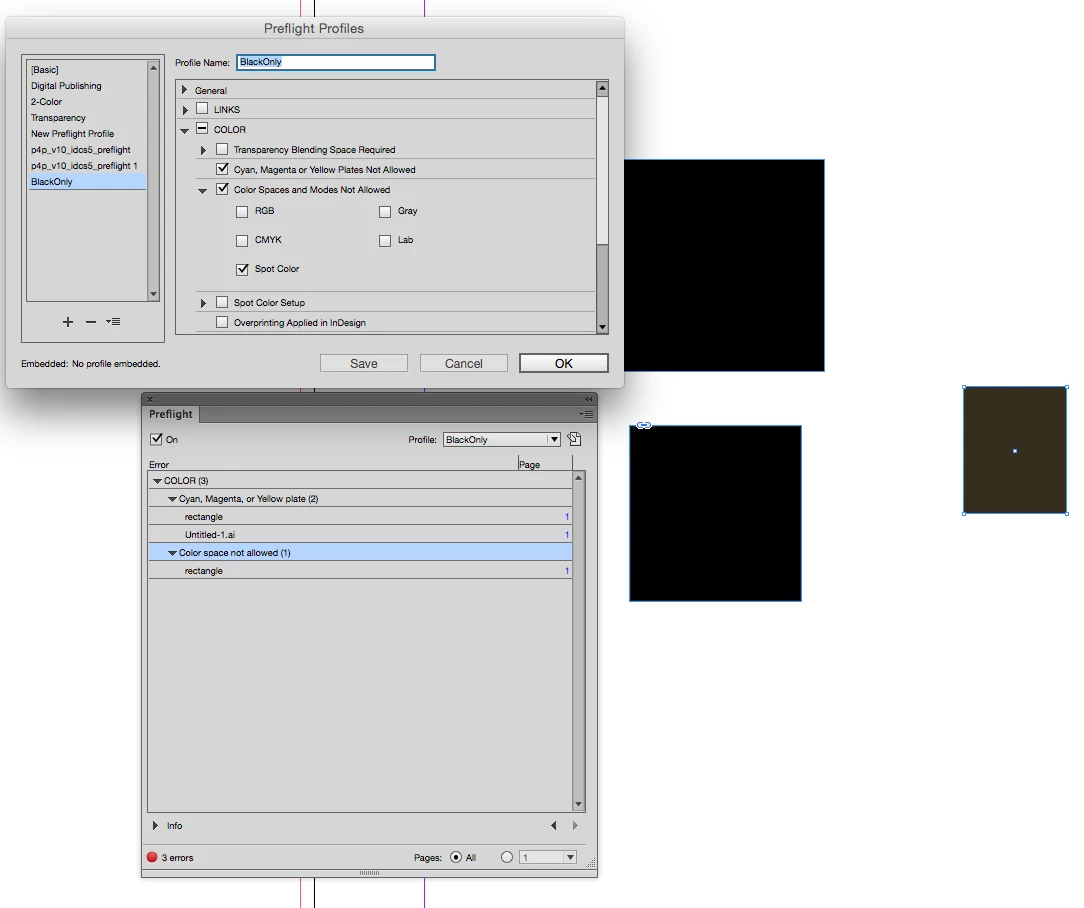Select 2-Color profile
This screenshot has height=908, width=1084.
(86, 101)
